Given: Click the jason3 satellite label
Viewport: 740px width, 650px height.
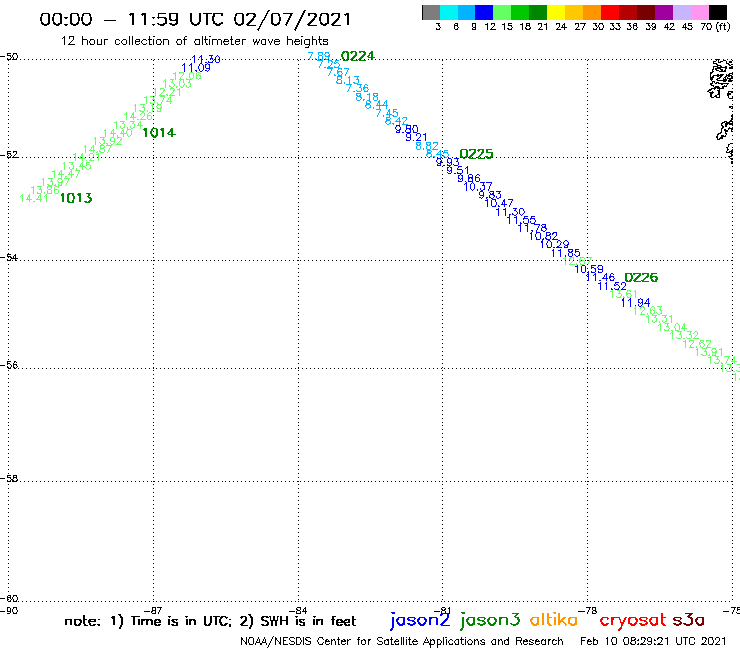Looking at the screenshot, I should (490, 621).
